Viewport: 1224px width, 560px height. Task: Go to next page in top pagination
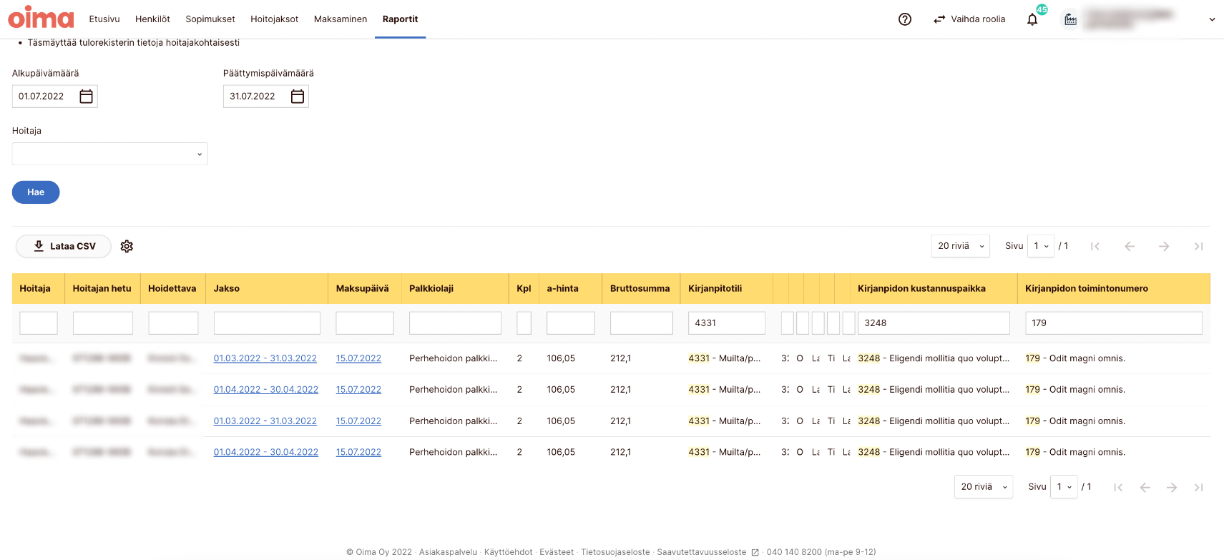(x=1164, y=246)
